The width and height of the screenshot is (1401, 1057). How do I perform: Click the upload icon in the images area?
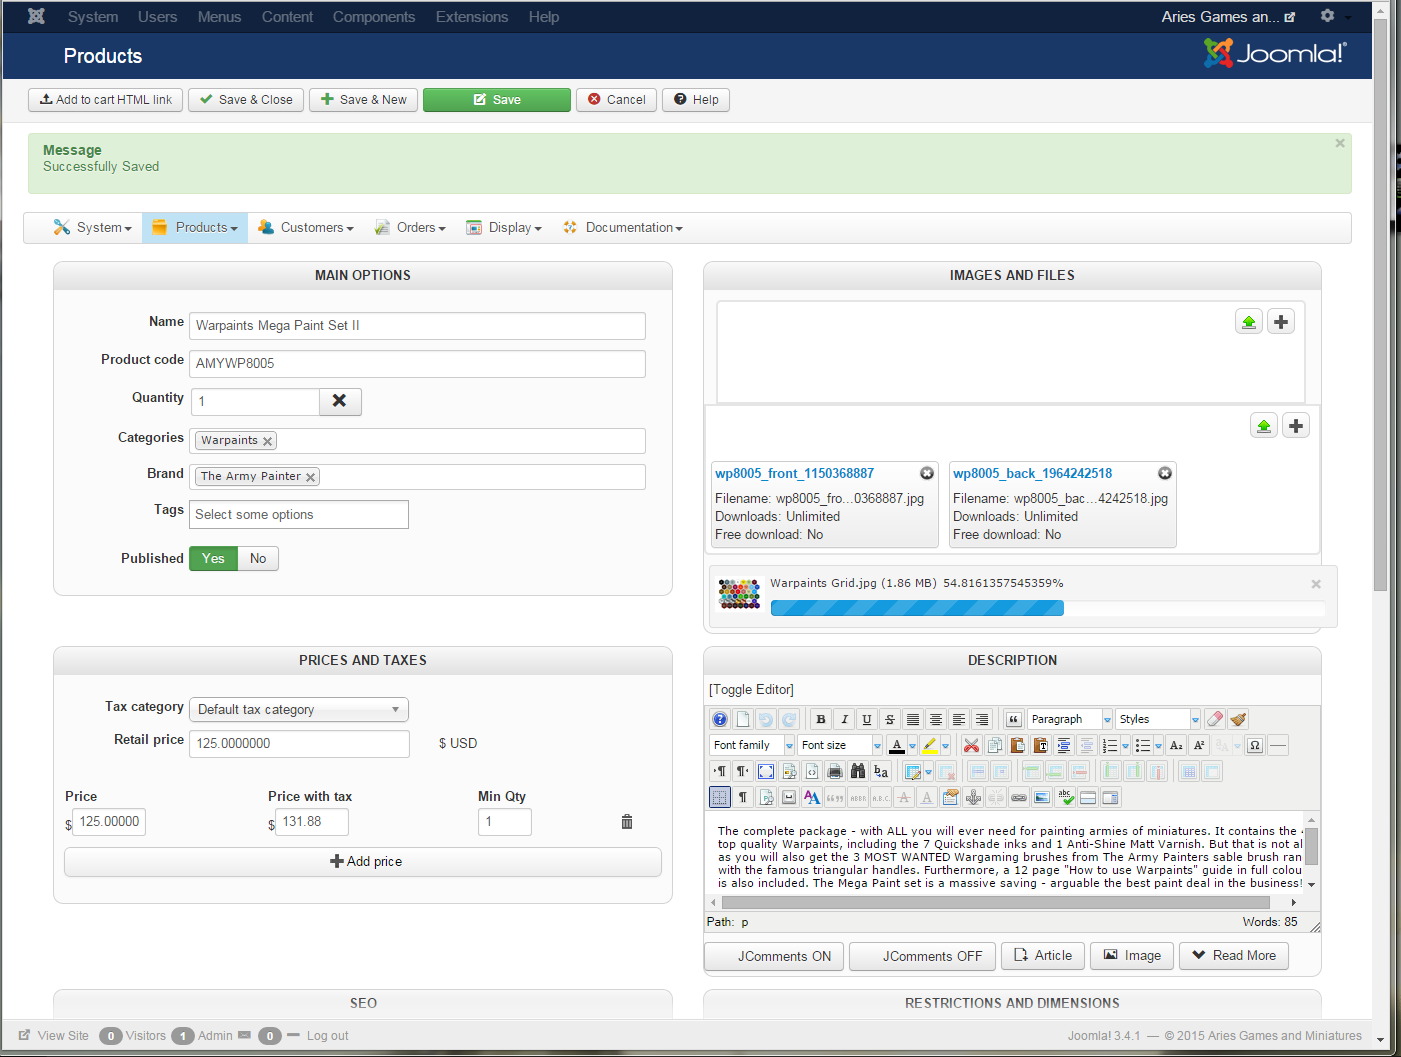click(x=1249, y=322)
